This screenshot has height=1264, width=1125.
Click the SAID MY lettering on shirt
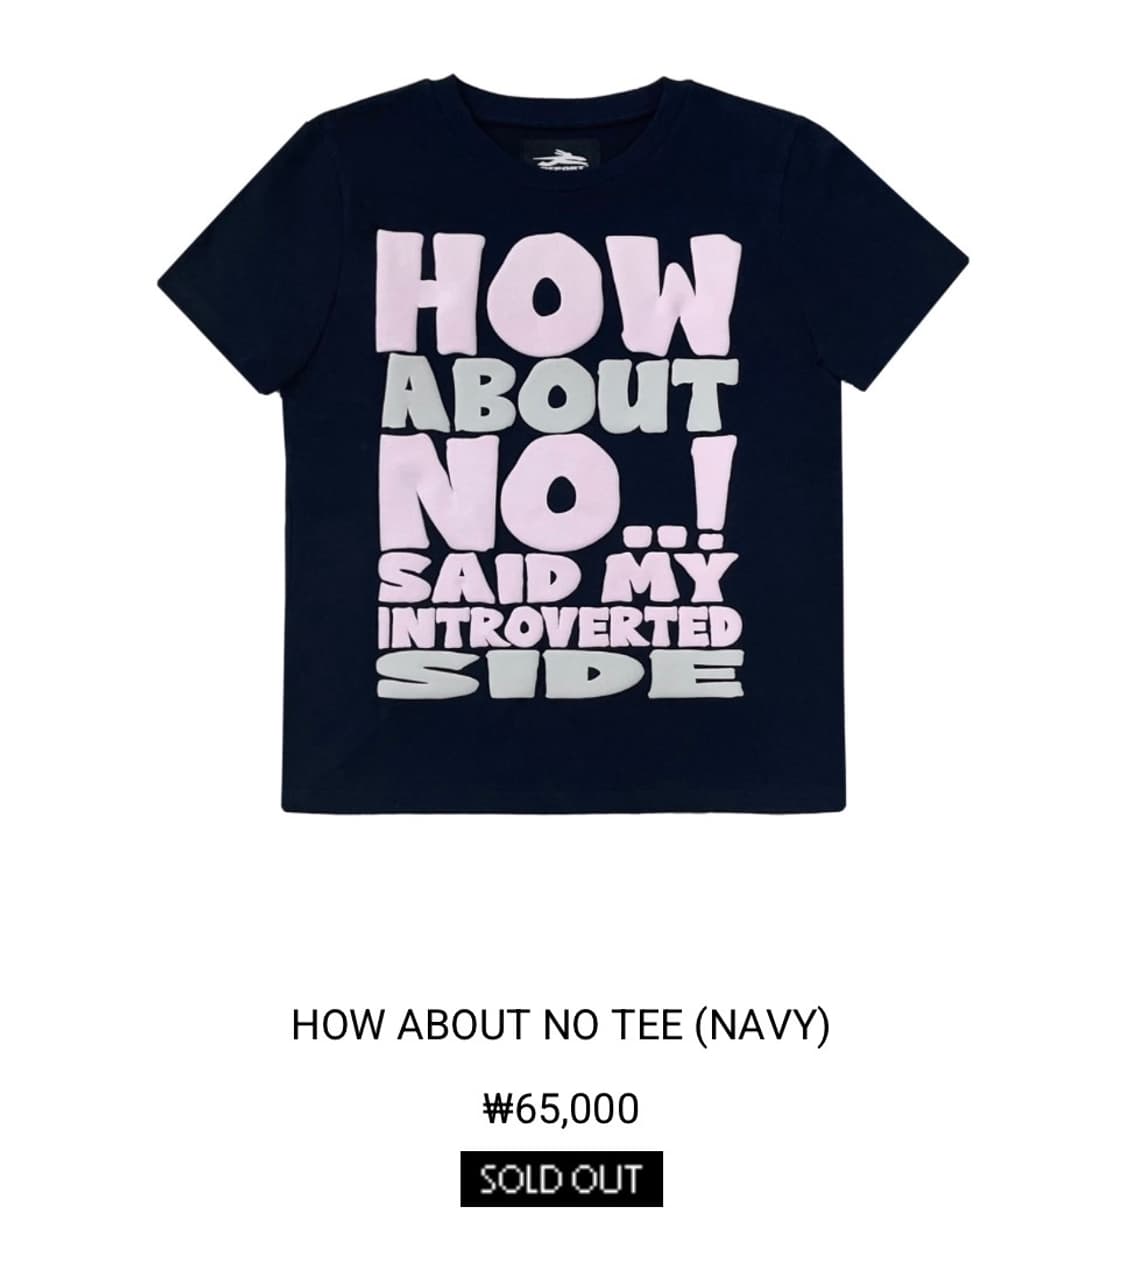point(556,575)
